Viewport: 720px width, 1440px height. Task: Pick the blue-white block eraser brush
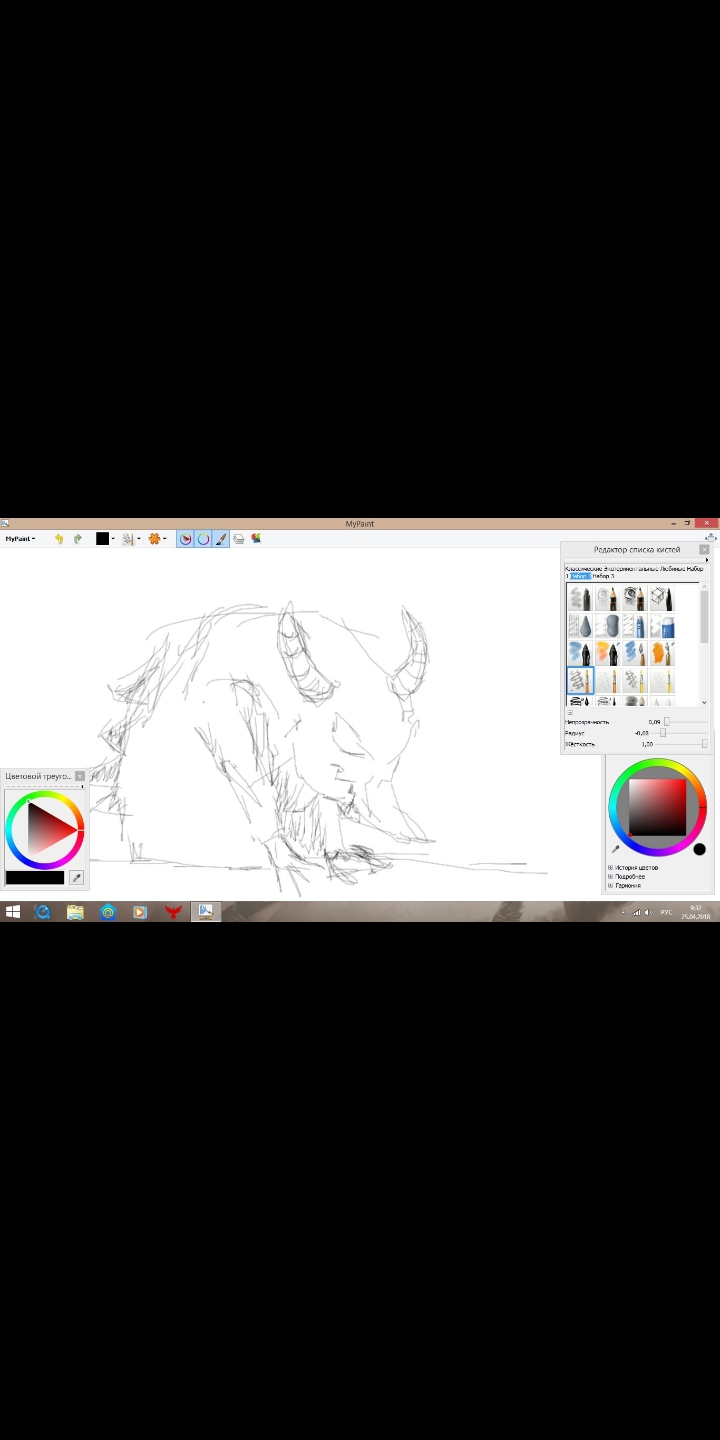point(662,626)
